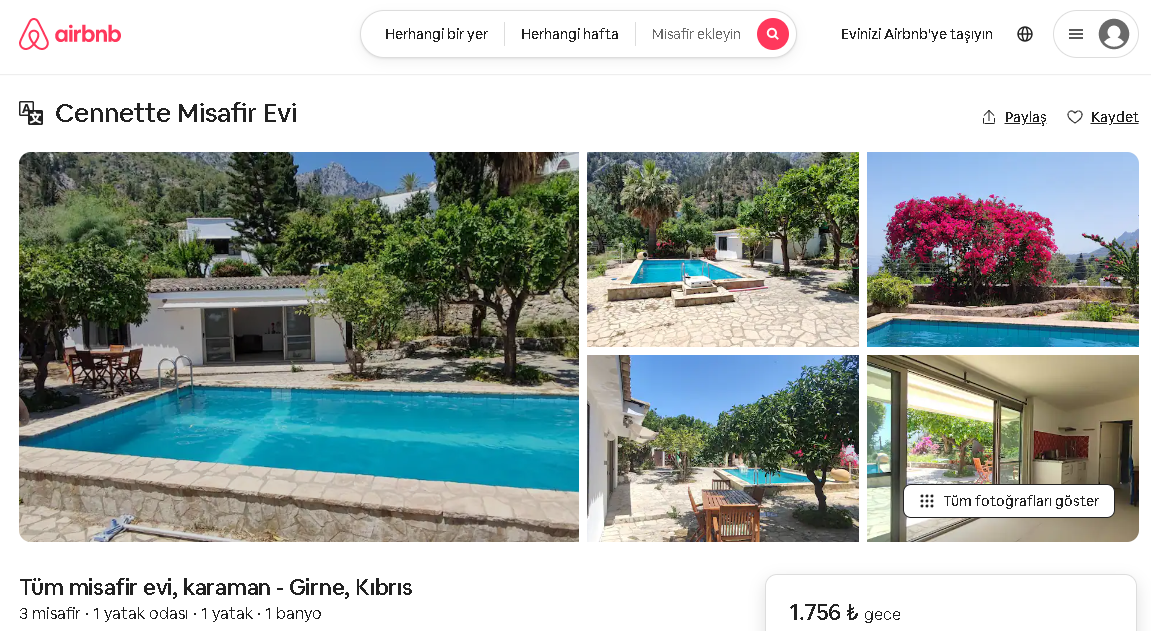
Task: Click the user profile avatar icon
Action: [x=1114, y=34]
